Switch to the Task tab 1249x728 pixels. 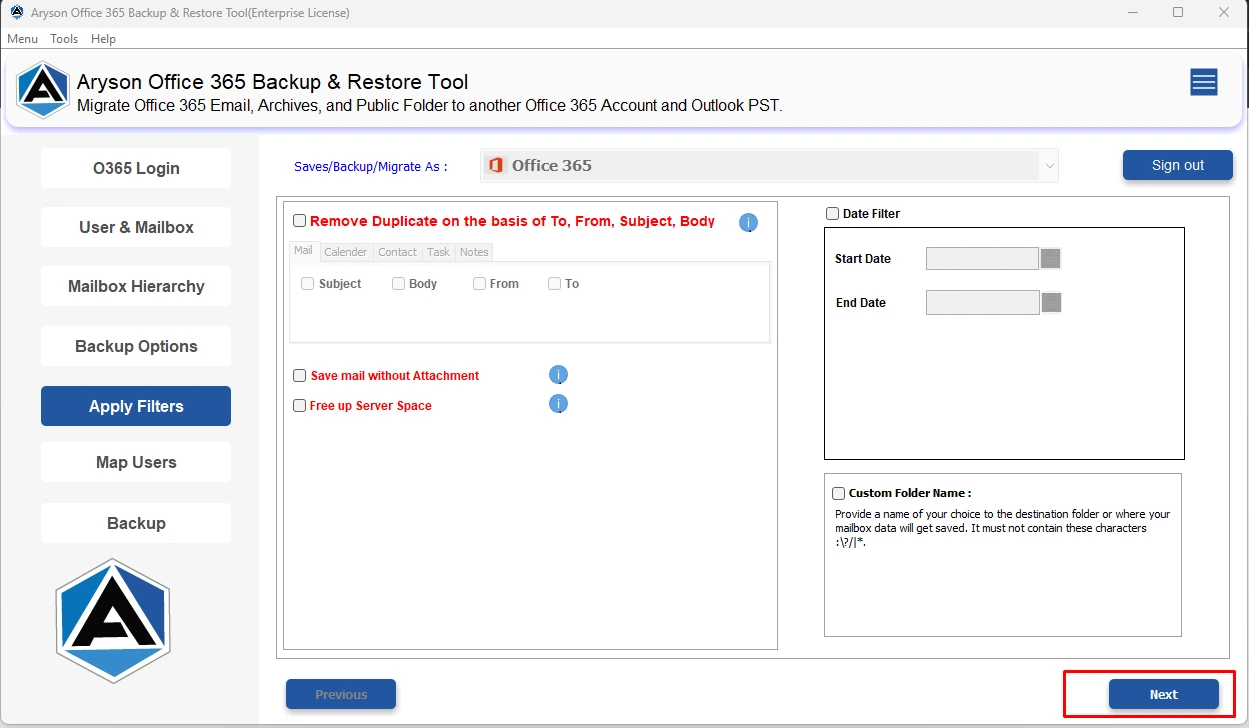(438, 252)
